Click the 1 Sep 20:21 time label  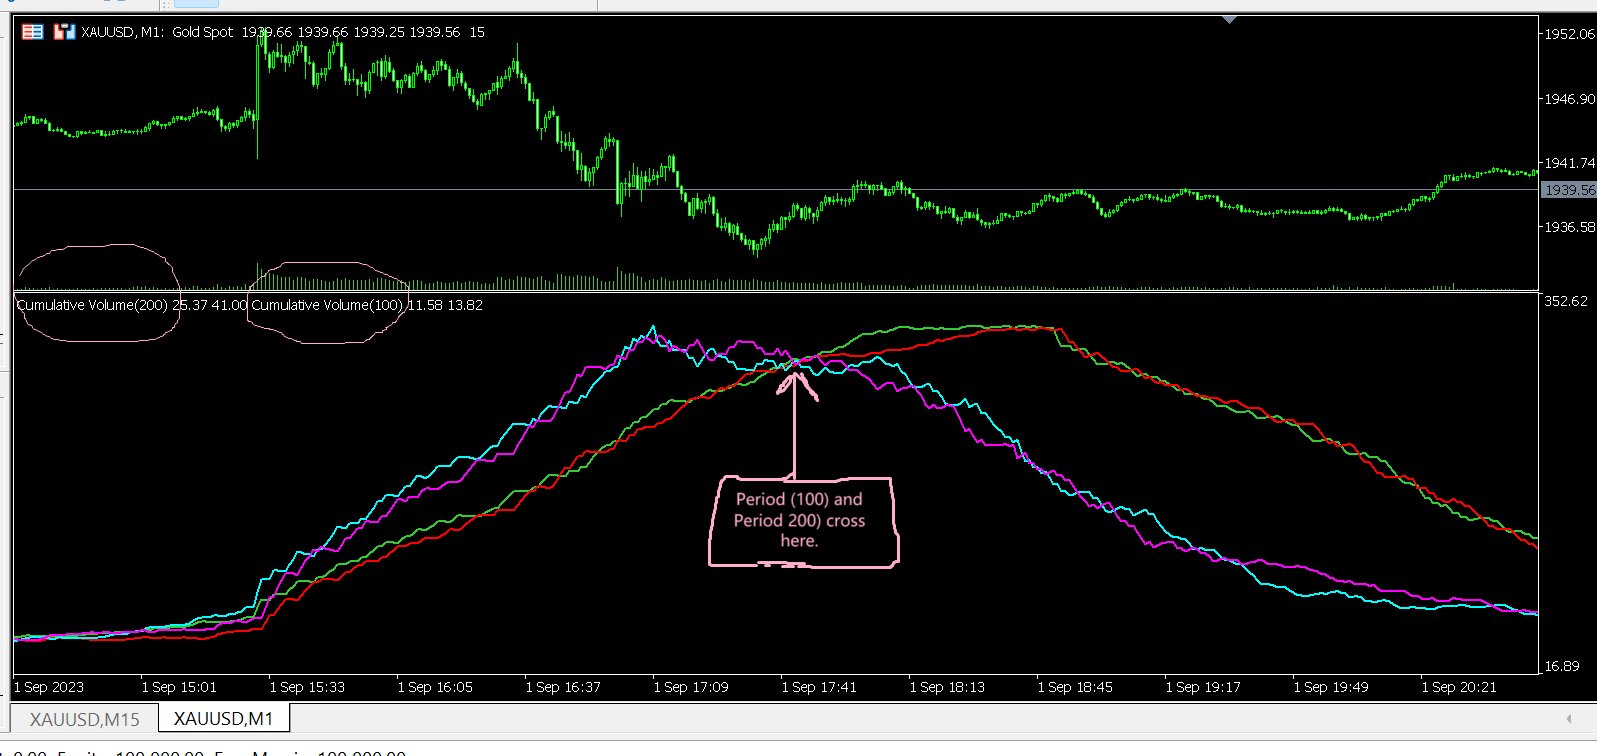point(1459,687)
